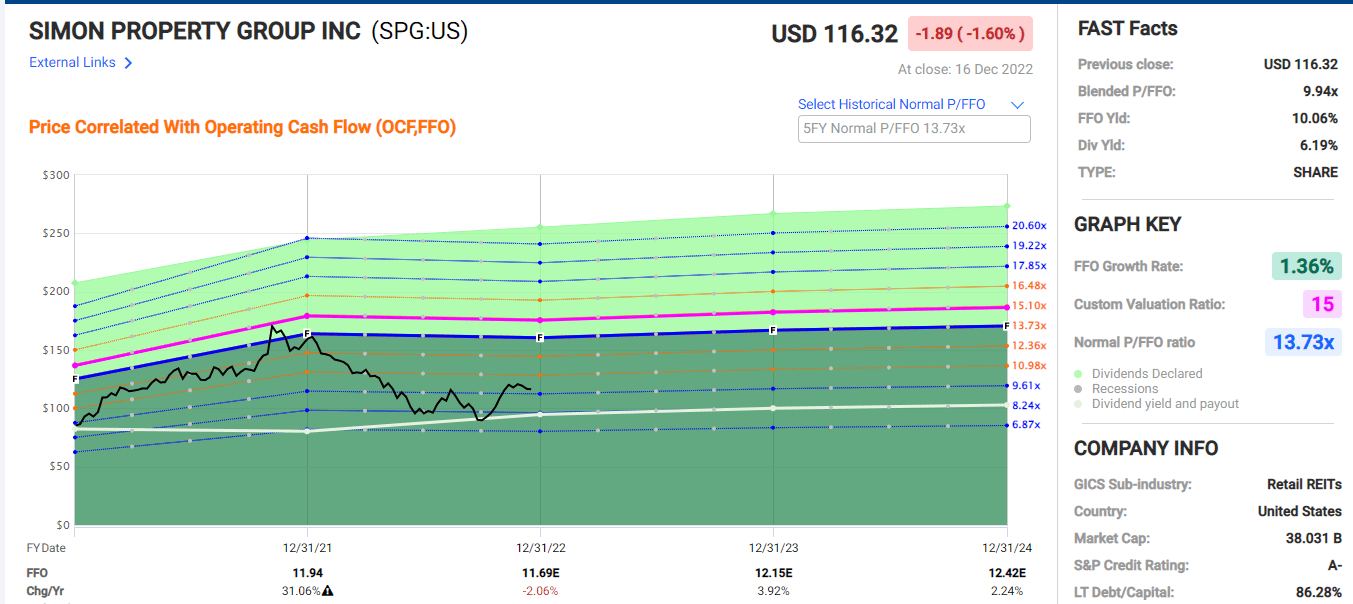Click the 9.61x multiple label
The image size is (1353, 604).
1027,386
